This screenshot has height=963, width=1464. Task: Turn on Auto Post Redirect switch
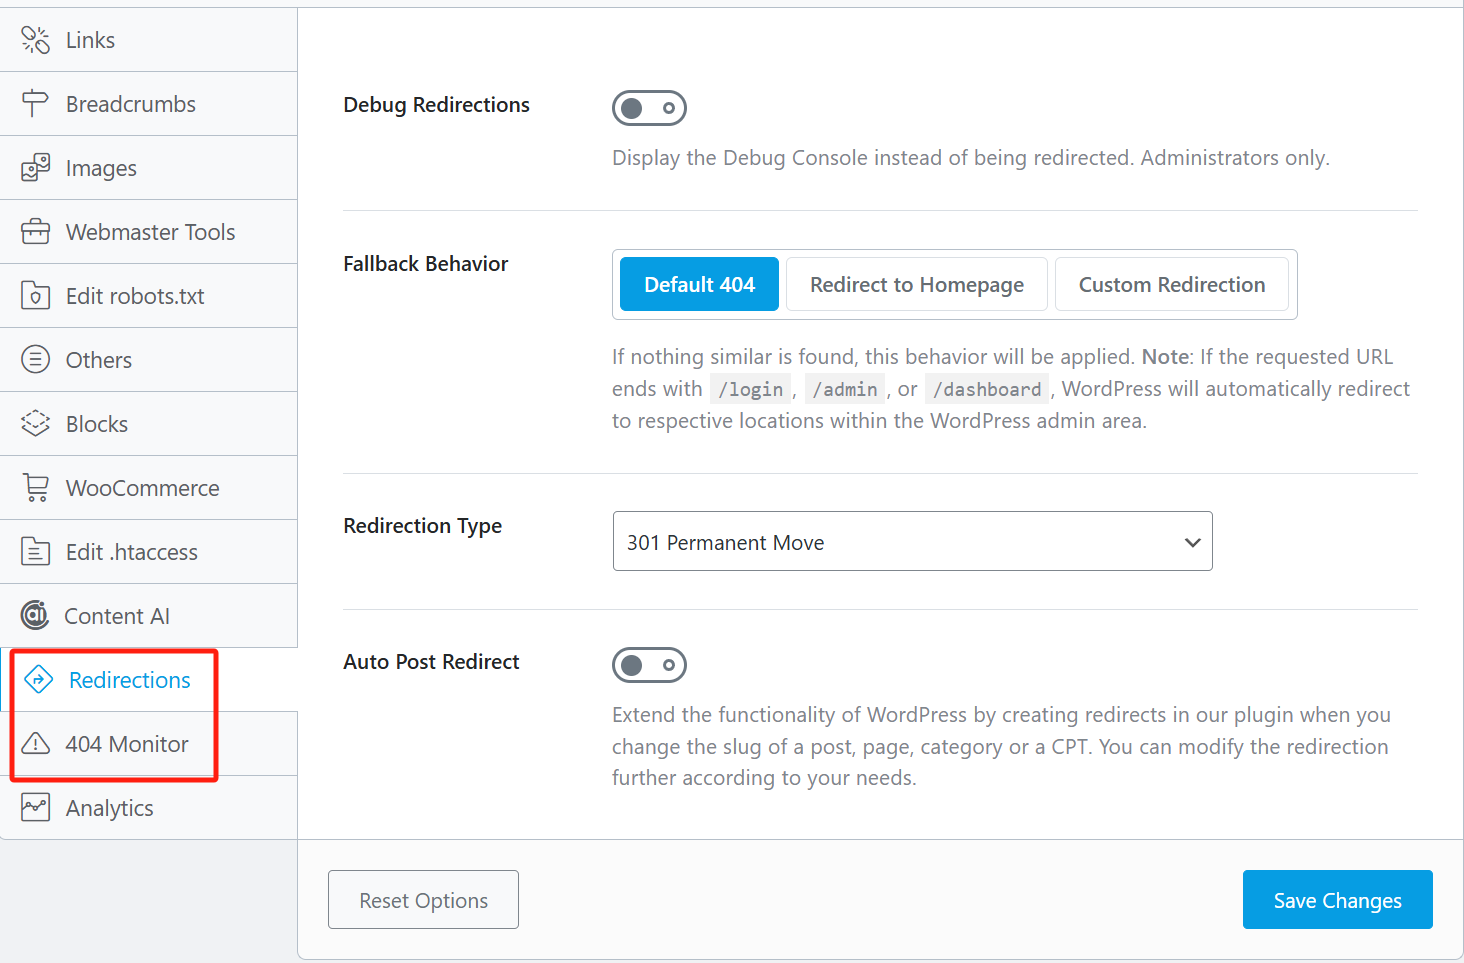649,665
